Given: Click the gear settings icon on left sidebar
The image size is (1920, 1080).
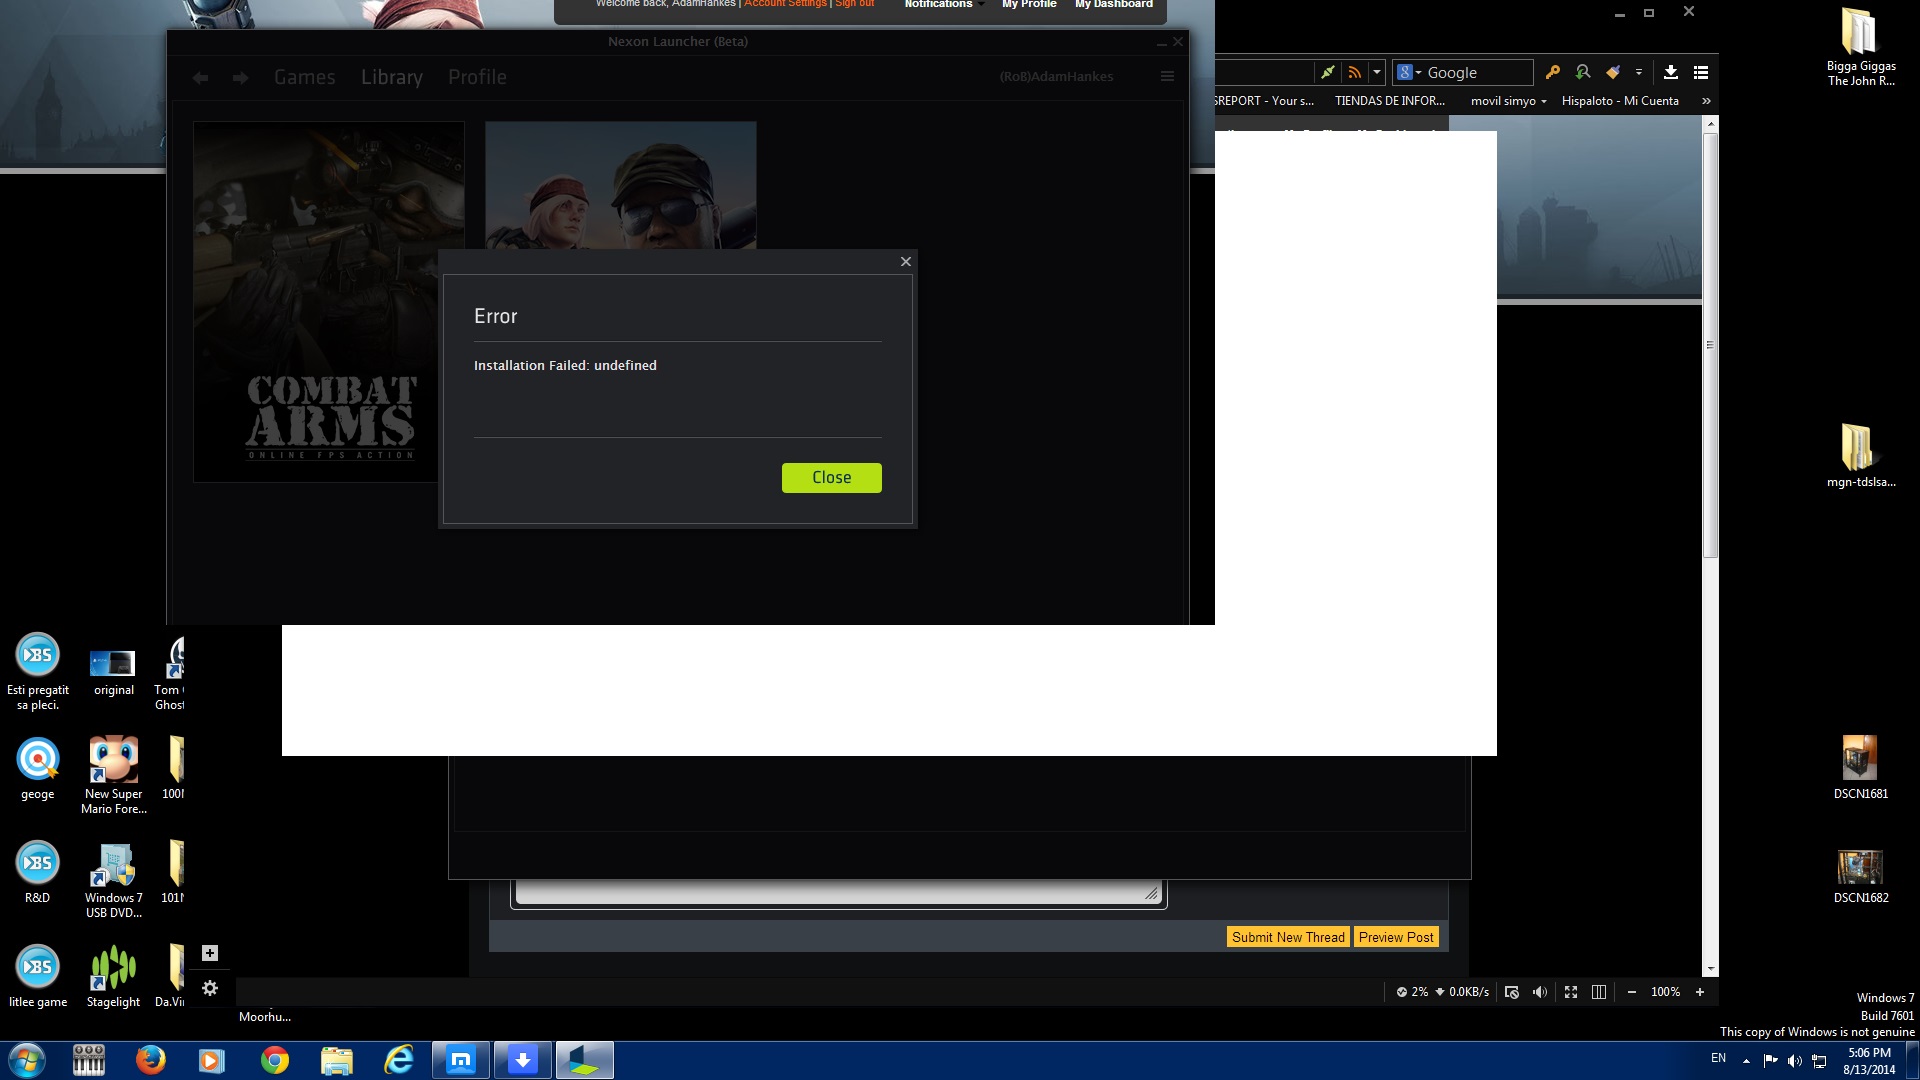Looking at the screenshot, I should pos(210,988).
